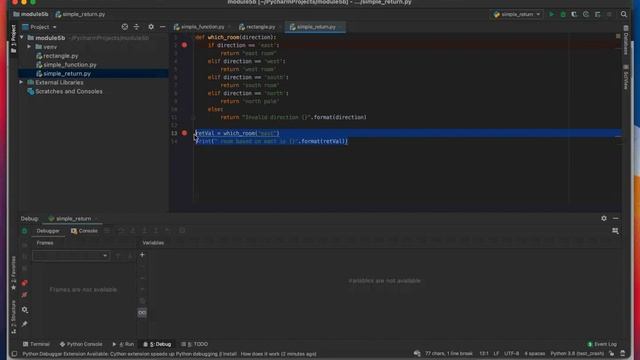Expand External Libraries node

(x=22, y=82)
